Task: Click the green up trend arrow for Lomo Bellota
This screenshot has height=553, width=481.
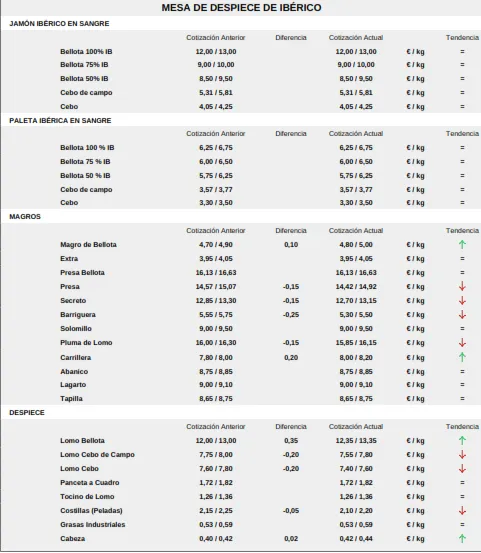Action: click(462, 440)
